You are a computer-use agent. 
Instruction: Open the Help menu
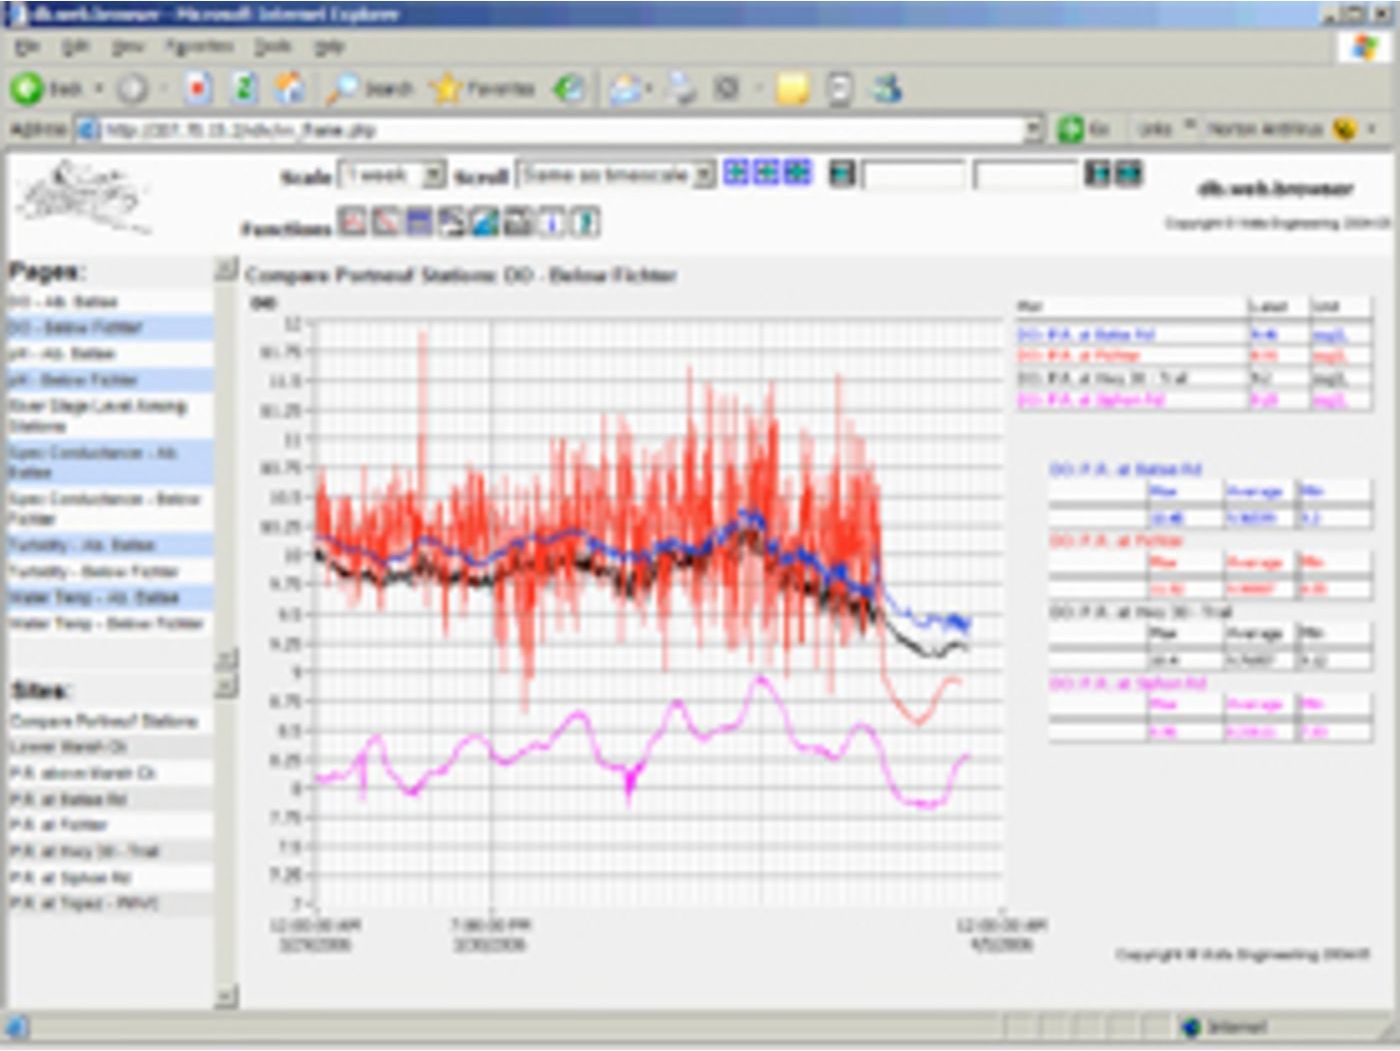pos(329,47)
